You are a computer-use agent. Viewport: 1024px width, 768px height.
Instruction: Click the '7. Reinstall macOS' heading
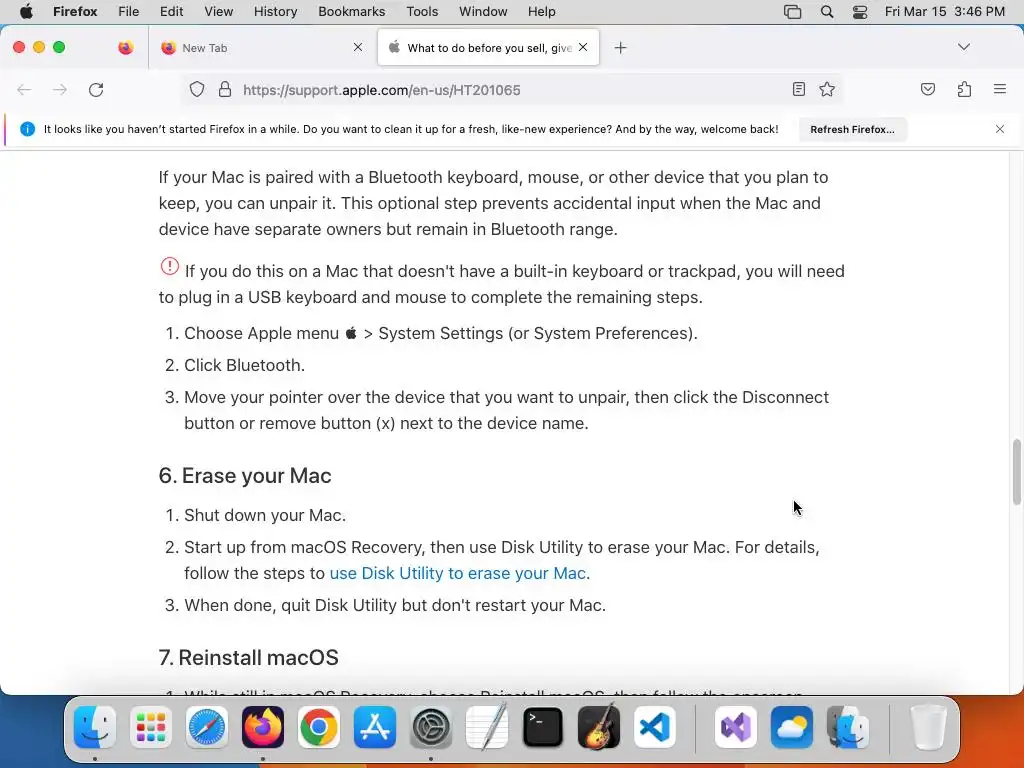pyautogui.click(x=248, y=658)
